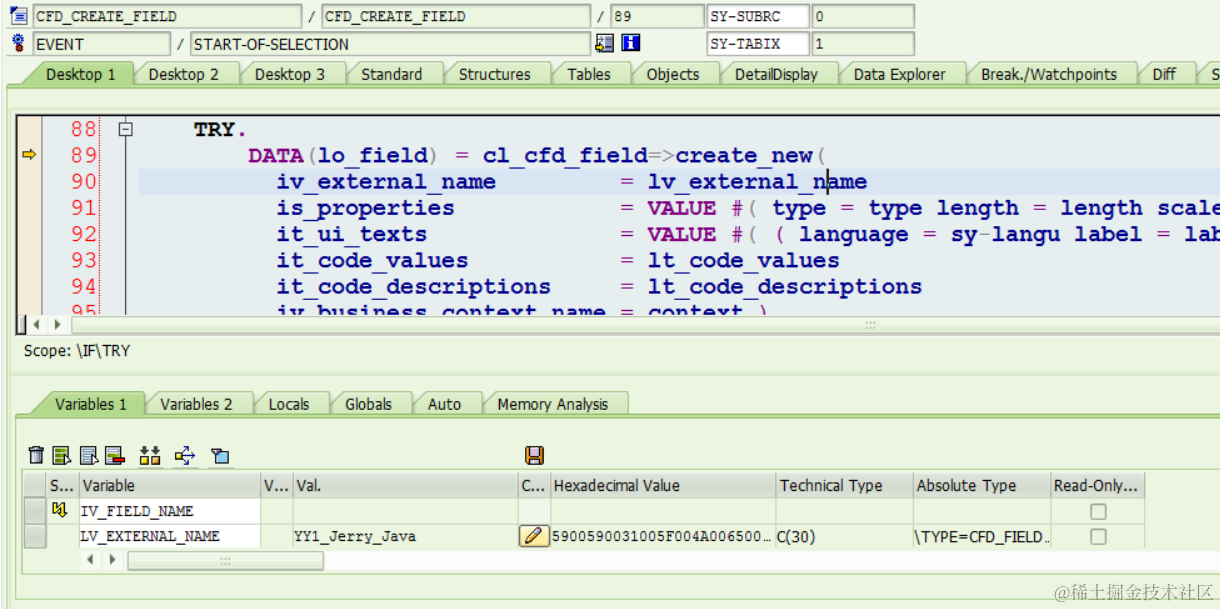
Task: Switch to the Desktop 2 tab
Action: pos(184,74)
